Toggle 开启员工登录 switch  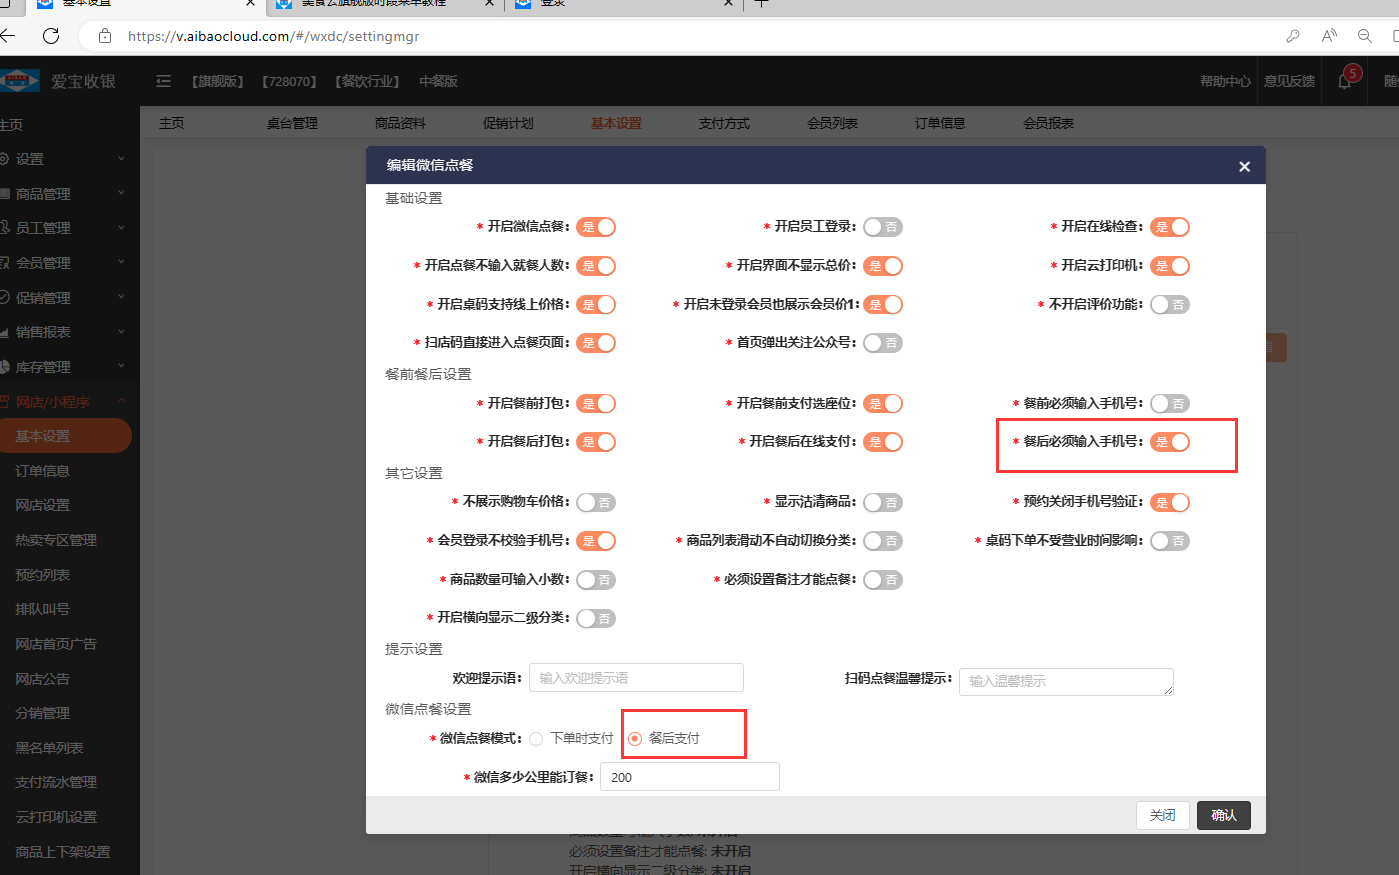click(882, 227)
